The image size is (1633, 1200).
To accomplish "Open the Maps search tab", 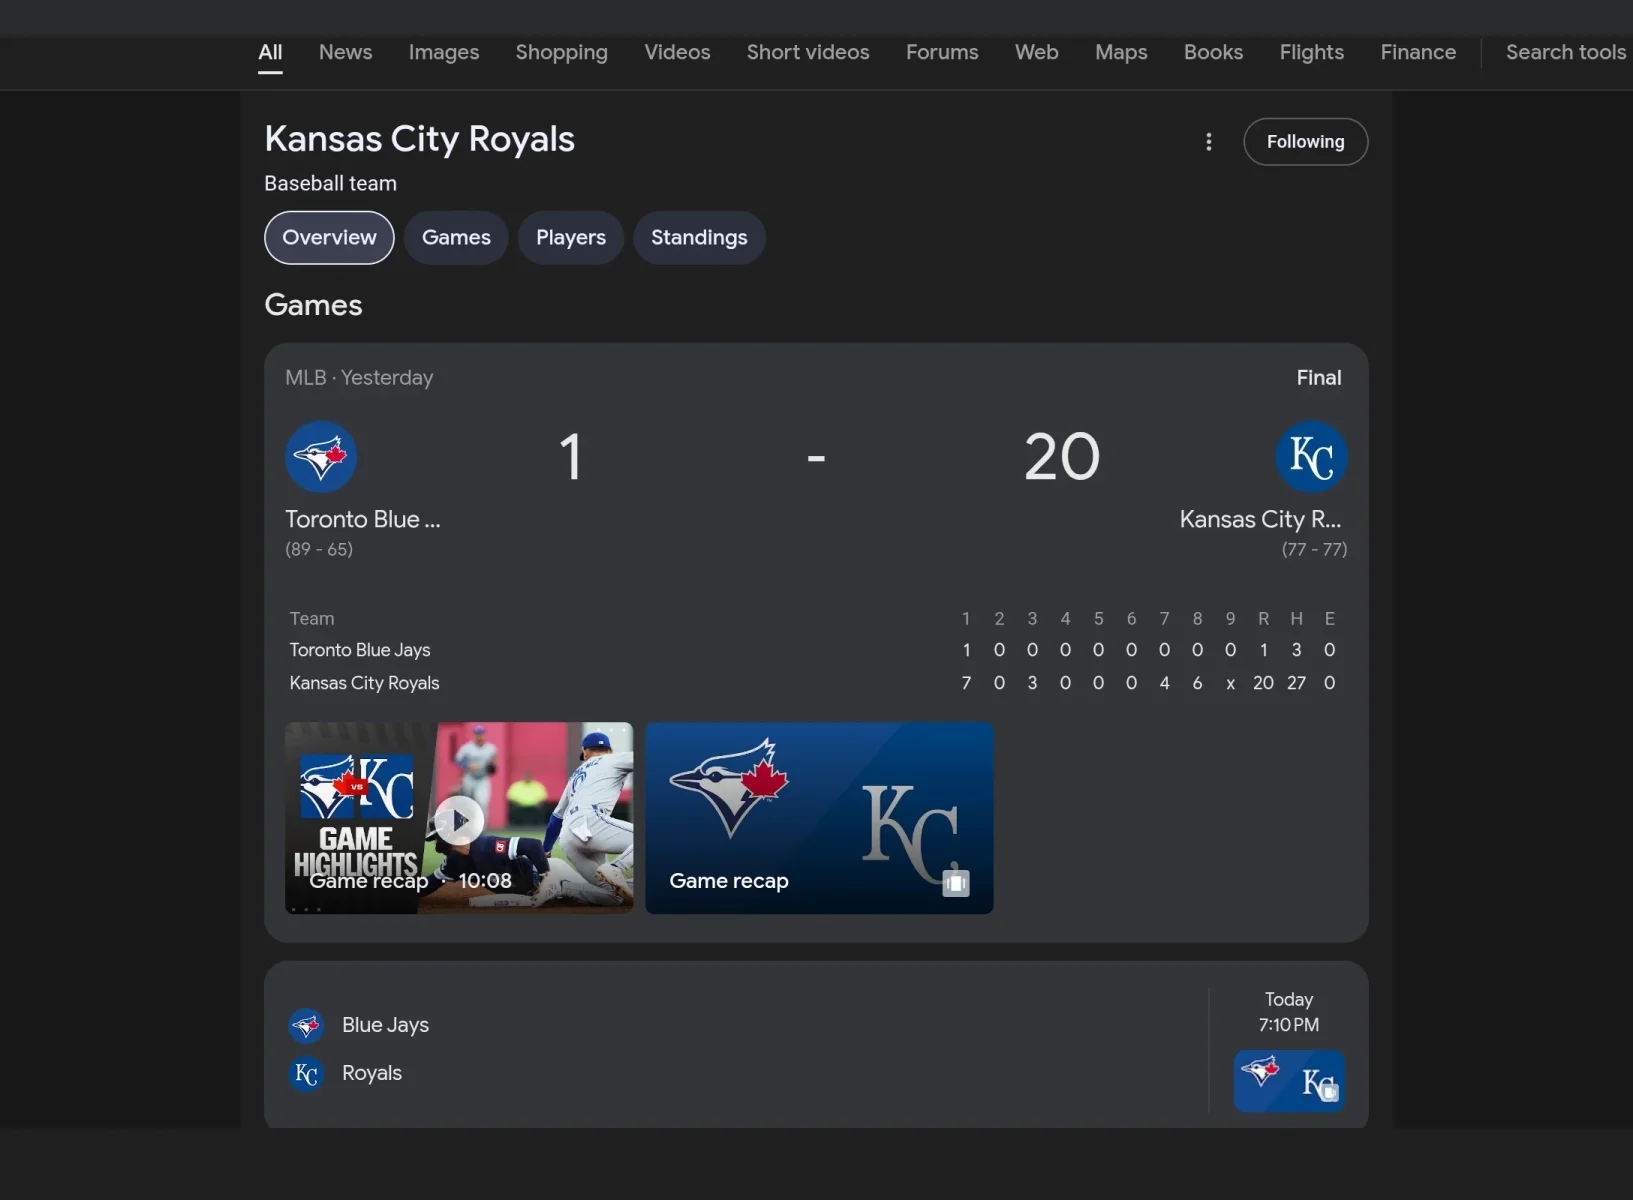I will [1121, 53].
